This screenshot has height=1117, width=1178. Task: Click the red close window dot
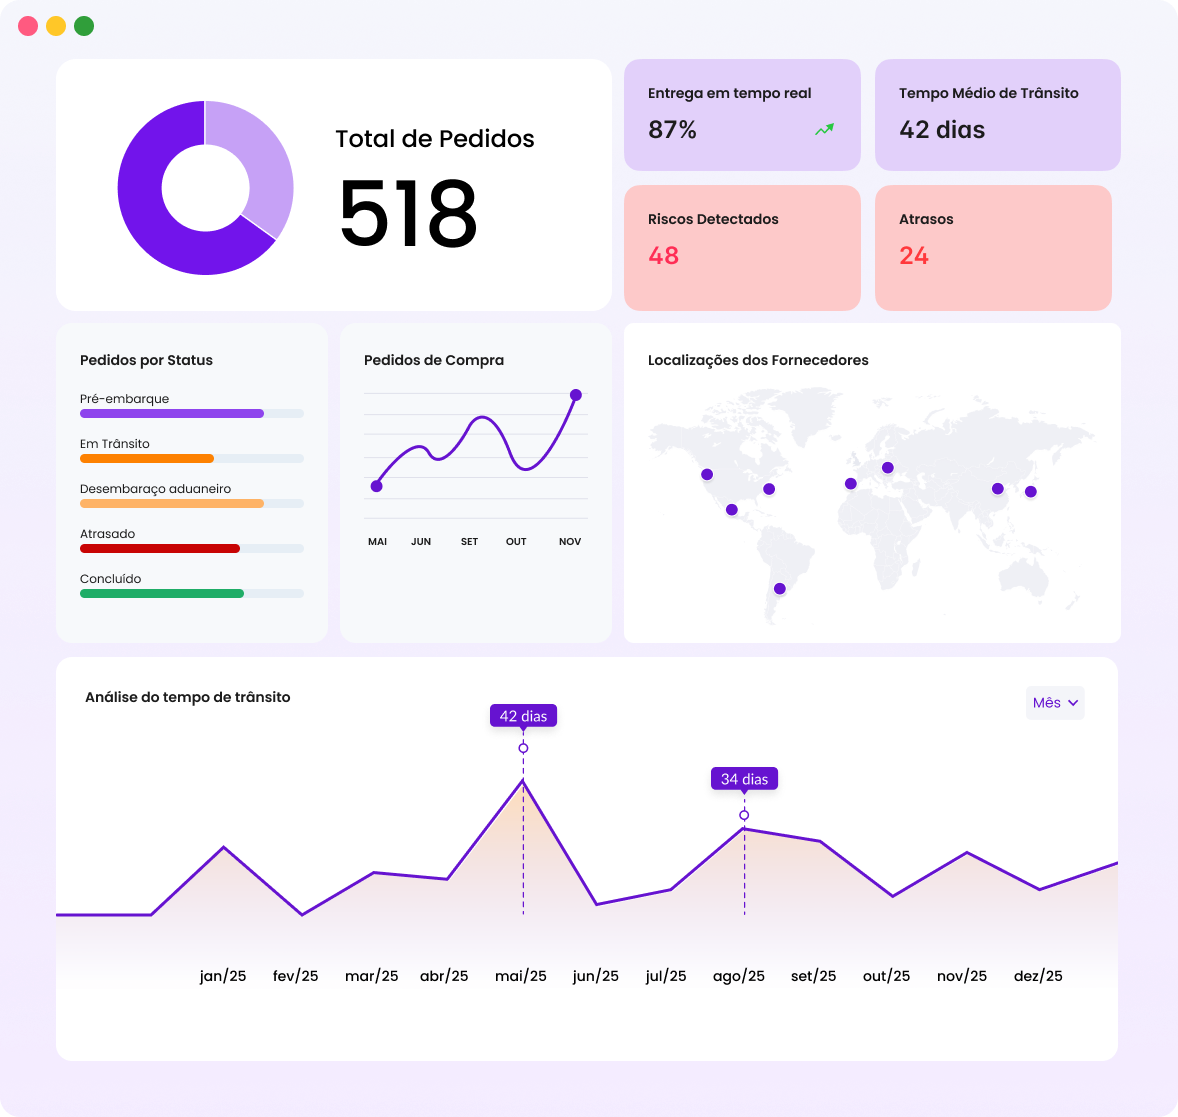[x=28, y=26]
